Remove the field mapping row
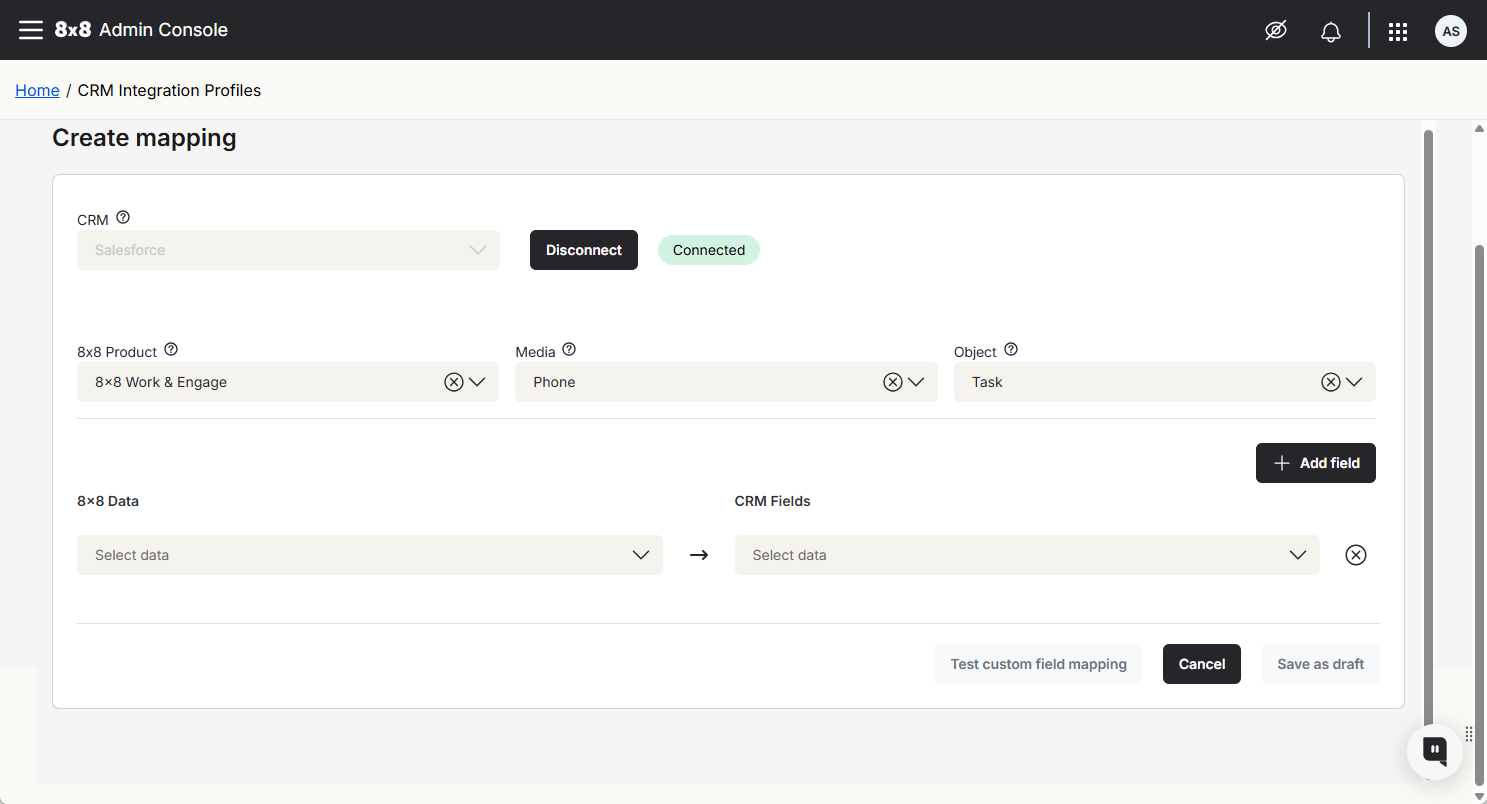The height and width of the screenshot is (804, 1487). click(1356, 555)
